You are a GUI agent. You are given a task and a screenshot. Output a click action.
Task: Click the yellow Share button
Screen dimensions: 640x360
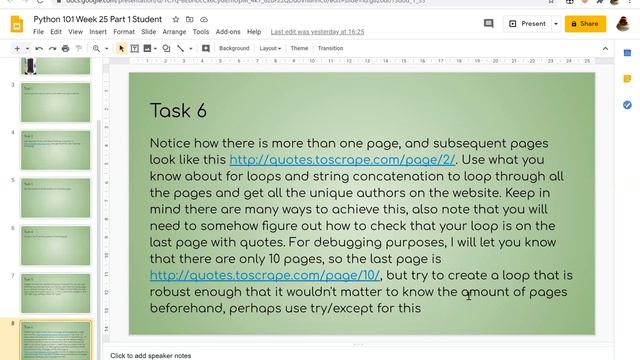pyautogui.click(x=585, y=24)
